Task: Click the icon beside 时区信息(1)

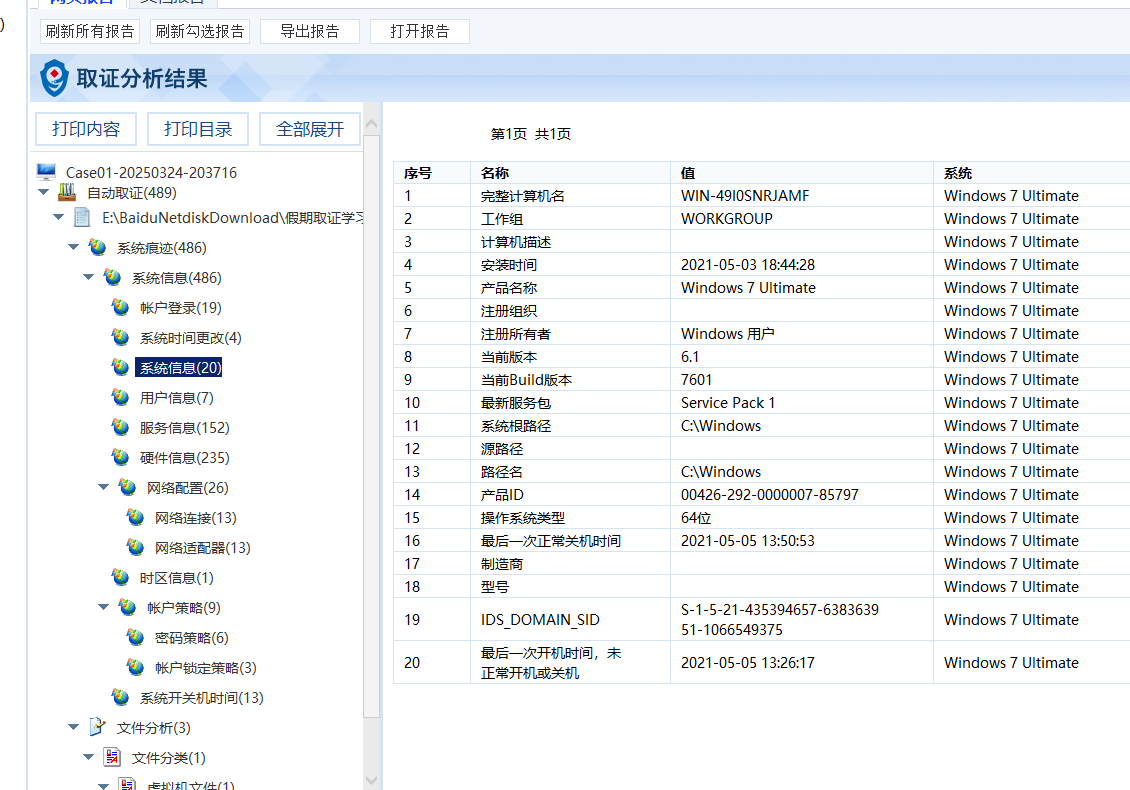Action: [120, 578]
